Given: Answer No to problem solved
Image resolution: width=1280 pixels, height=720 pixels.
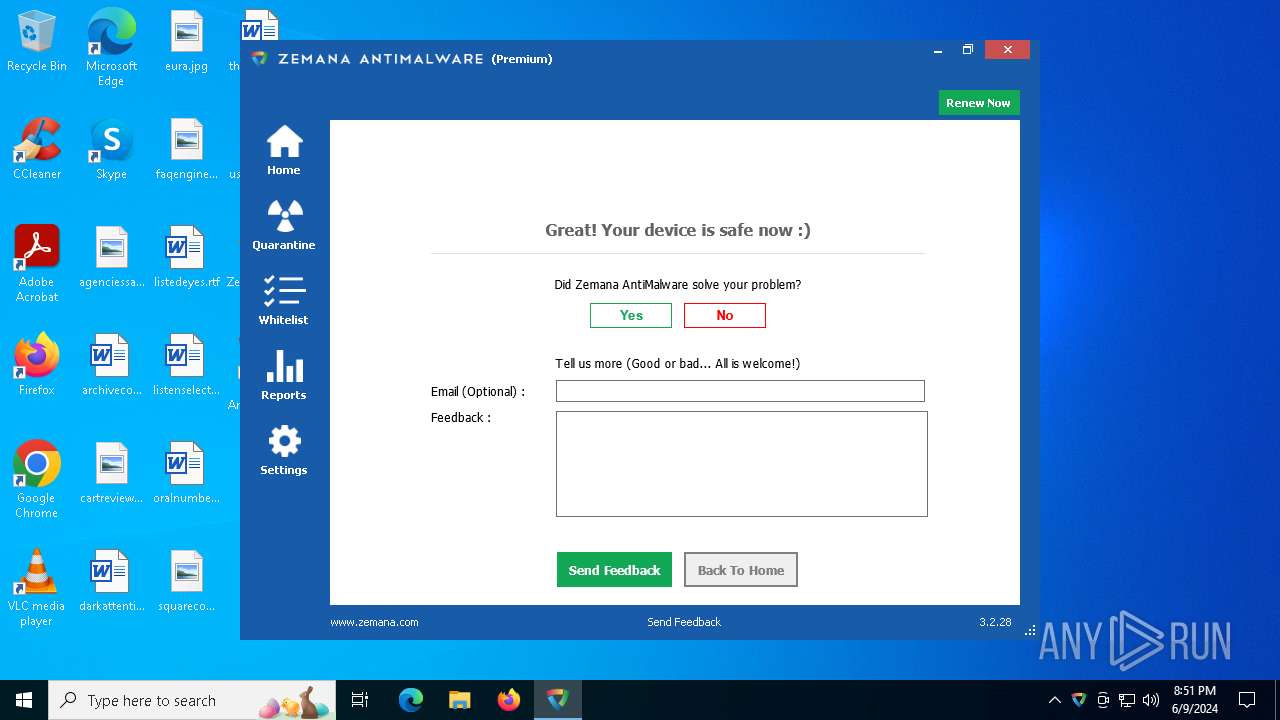Looking at the screenshot, I should click(x=725, y=315).
